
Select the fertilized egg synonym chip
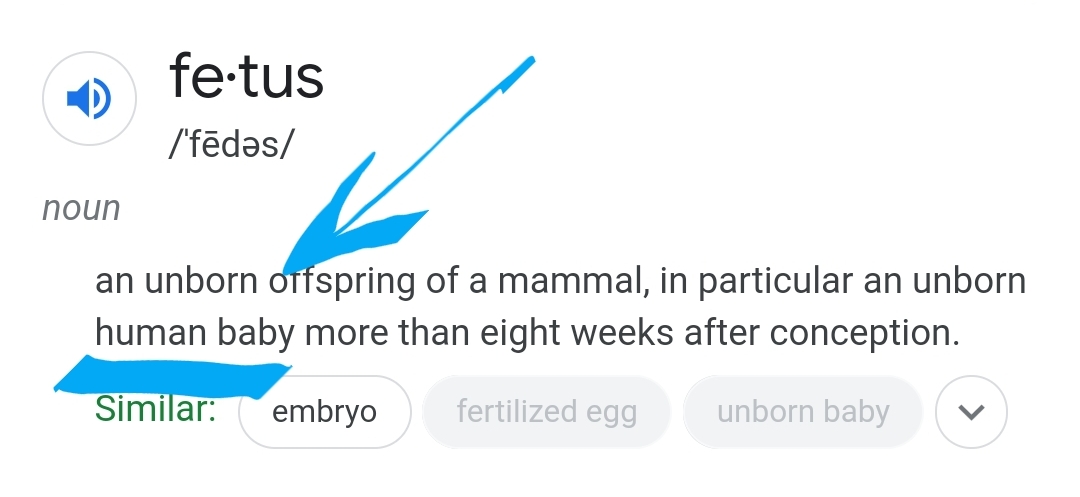coord(546,412)
